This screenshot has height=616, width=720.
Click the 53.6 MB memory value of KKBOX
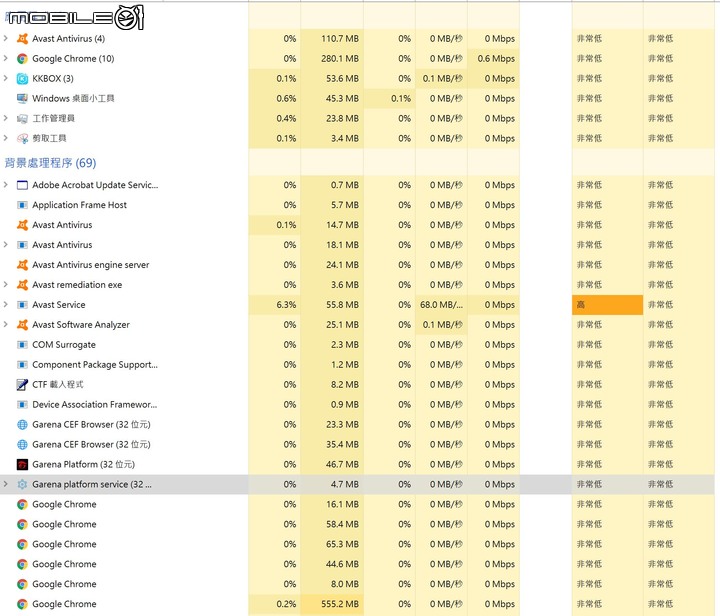342,78
